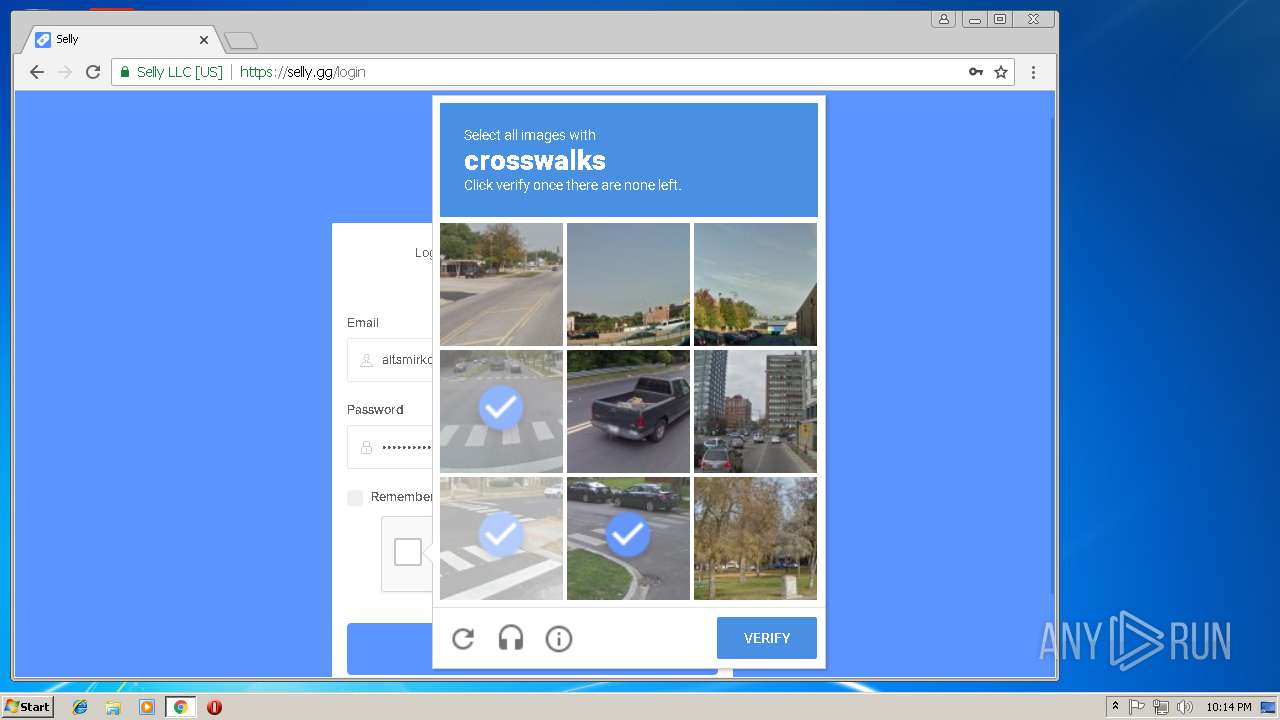Viewport: 1280px width, 720px height.
Task: Click the Opera taskbar icon
Action: pos(214,707)
